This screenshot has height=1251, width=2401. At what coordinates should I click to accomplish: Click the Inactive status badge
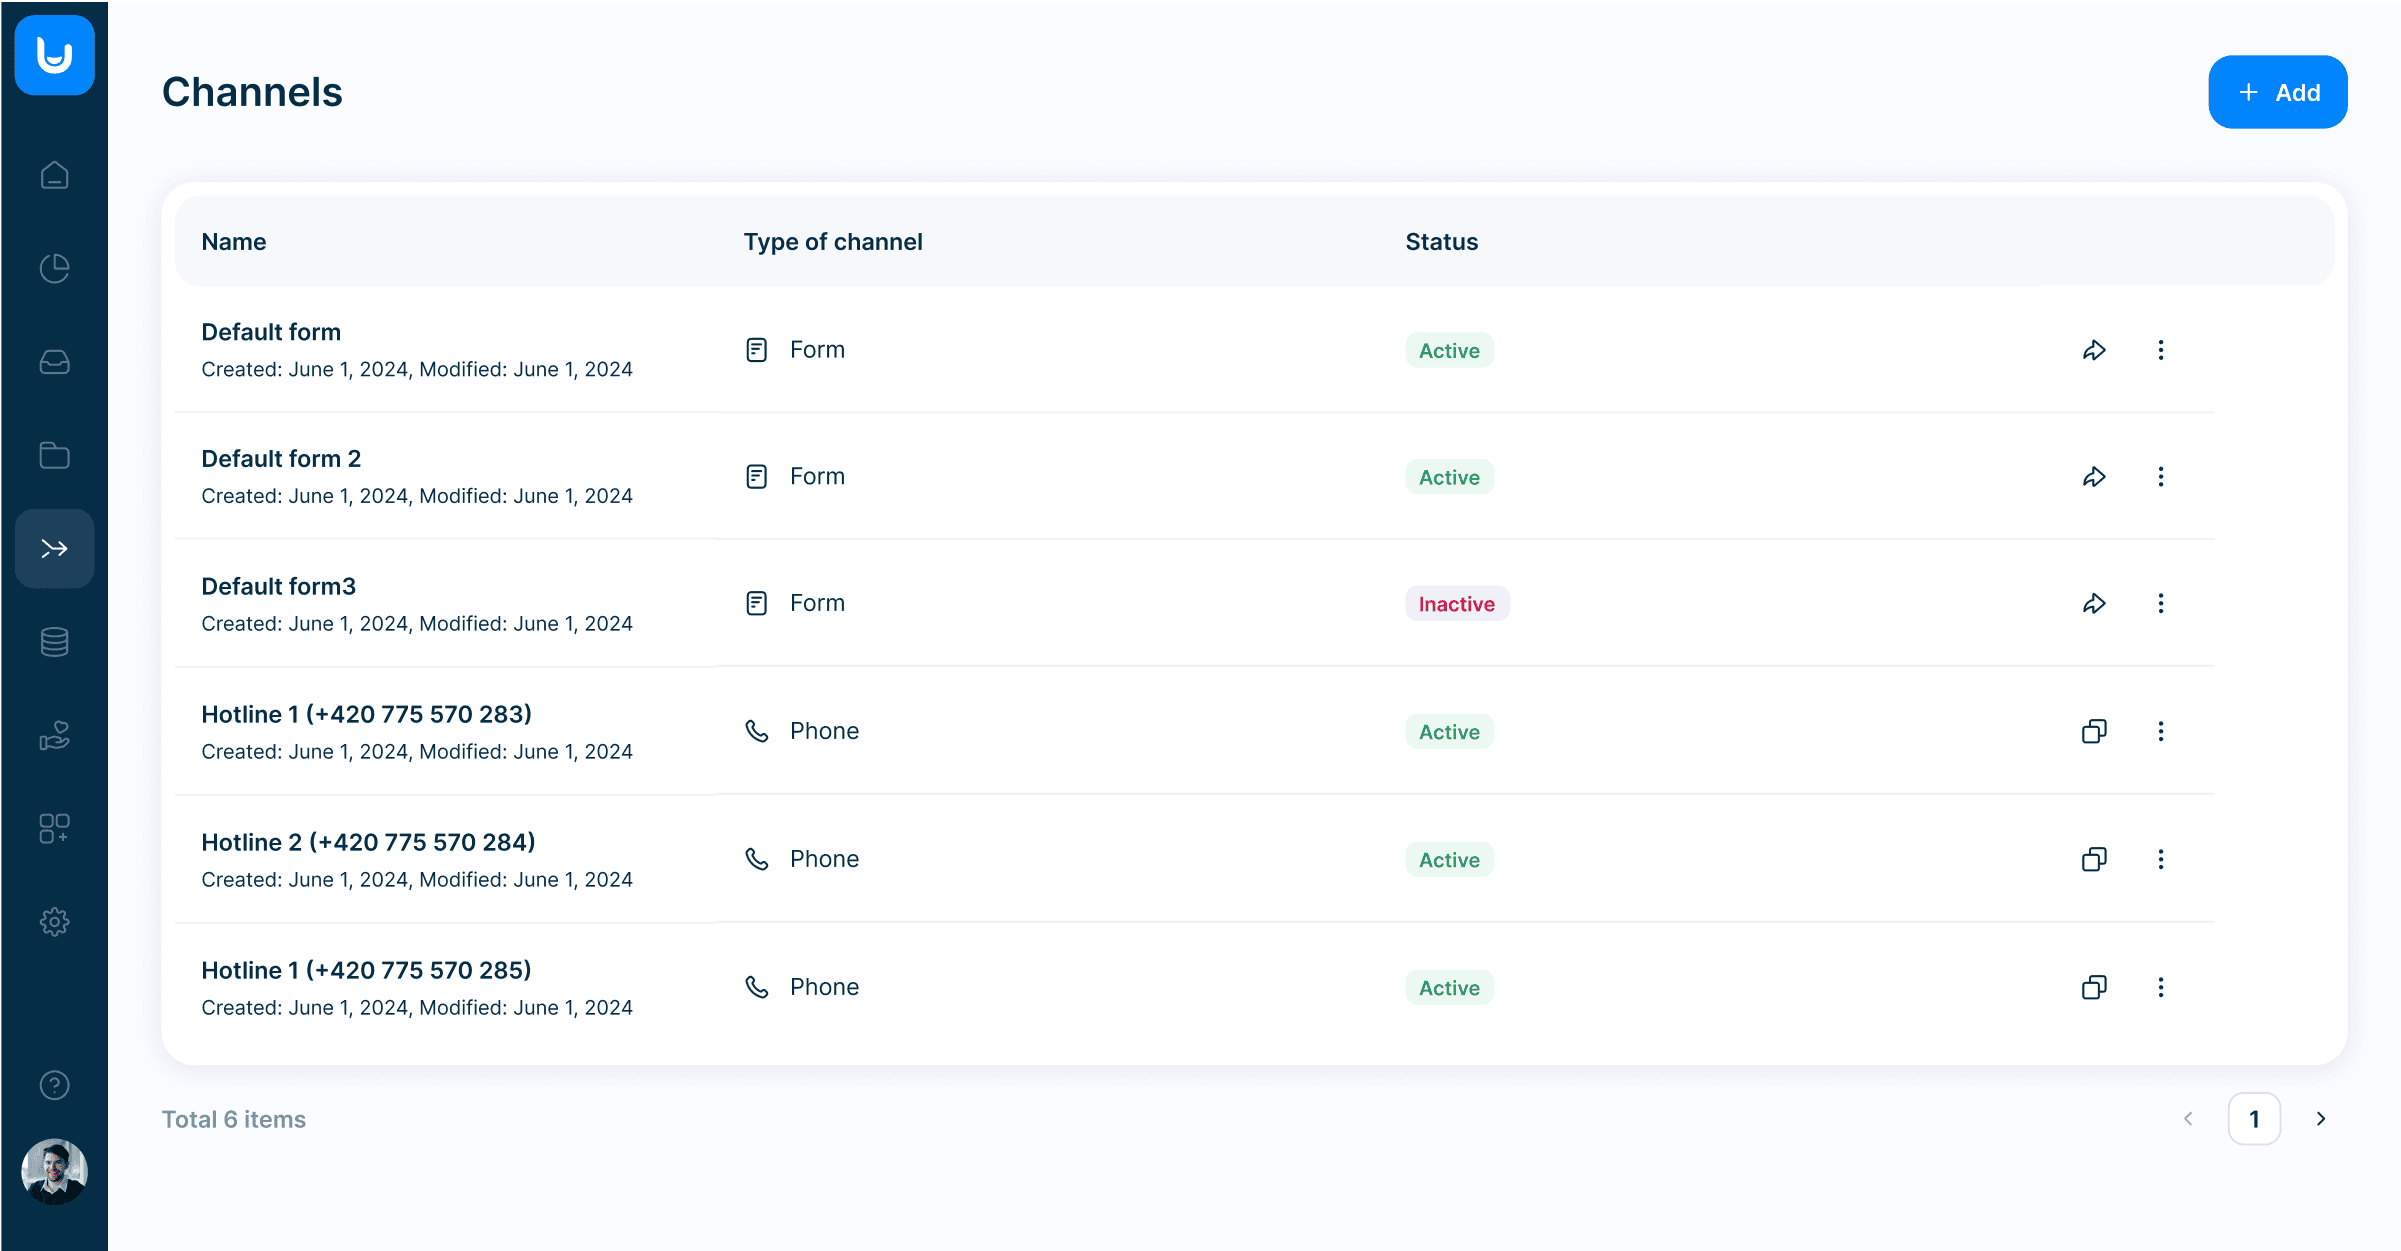coord(1456,604)
